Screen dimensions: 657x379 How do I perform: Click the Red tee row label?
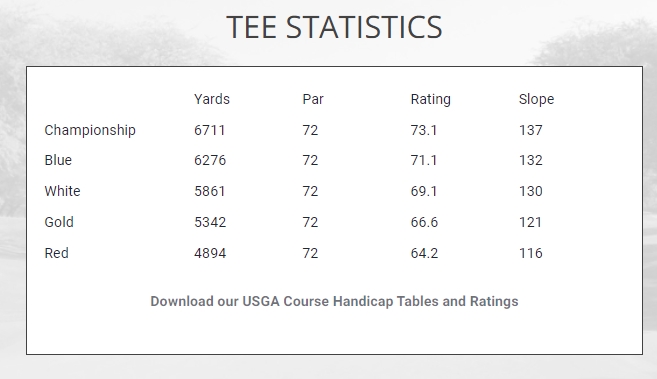(x=57, y=253)
